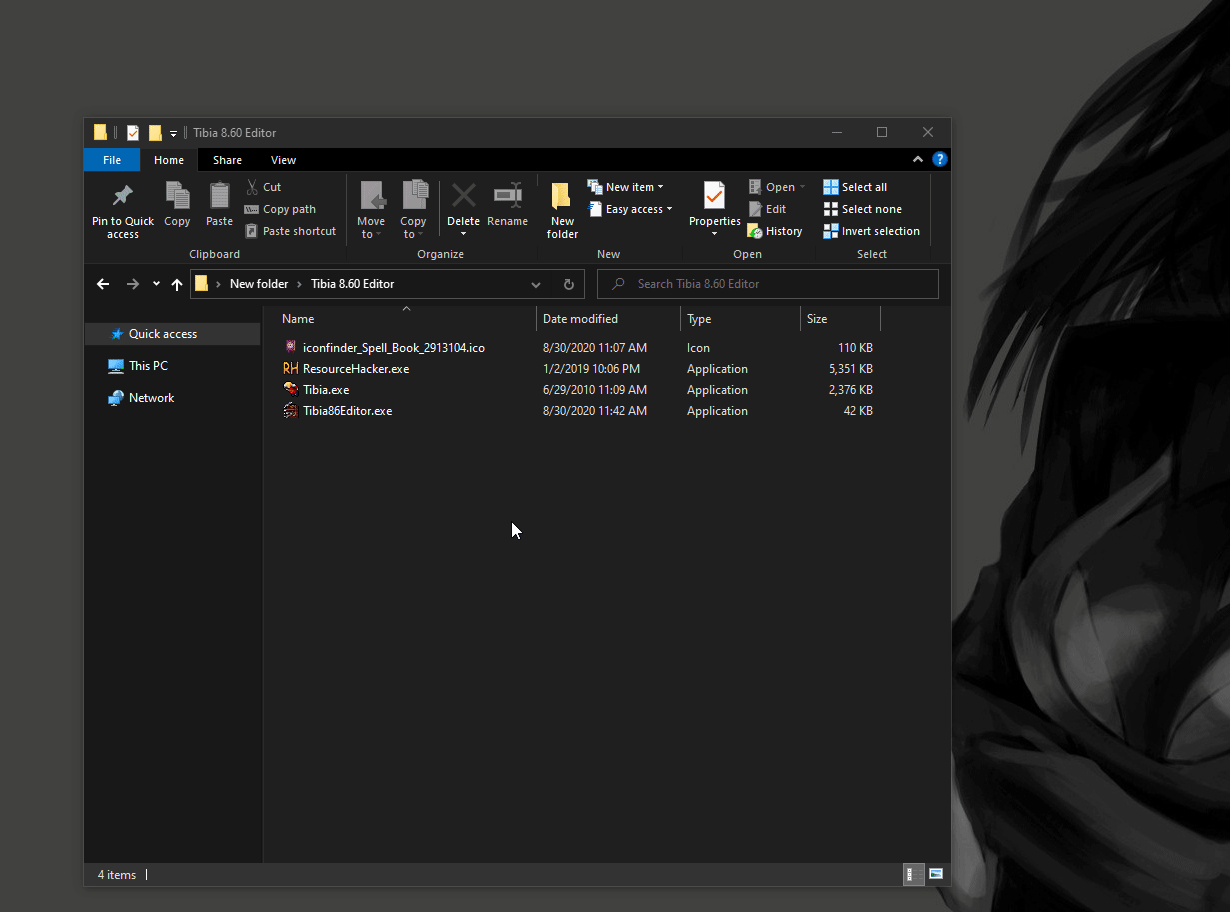This screenshot has height=912, width=1230.
Task: Collapse the ribbon with the chevron
Action: (x=918, y=159)
